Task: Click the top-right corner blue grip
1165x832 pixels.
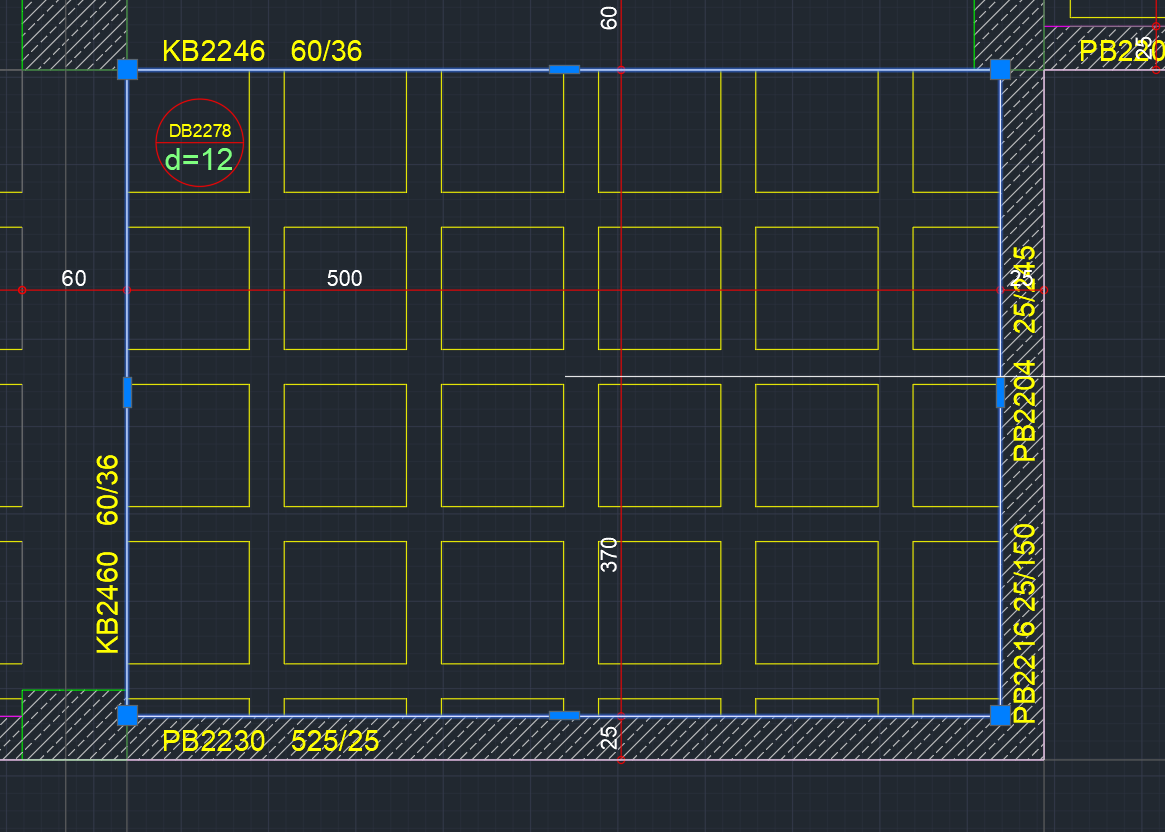Action: click(1000, 69)
